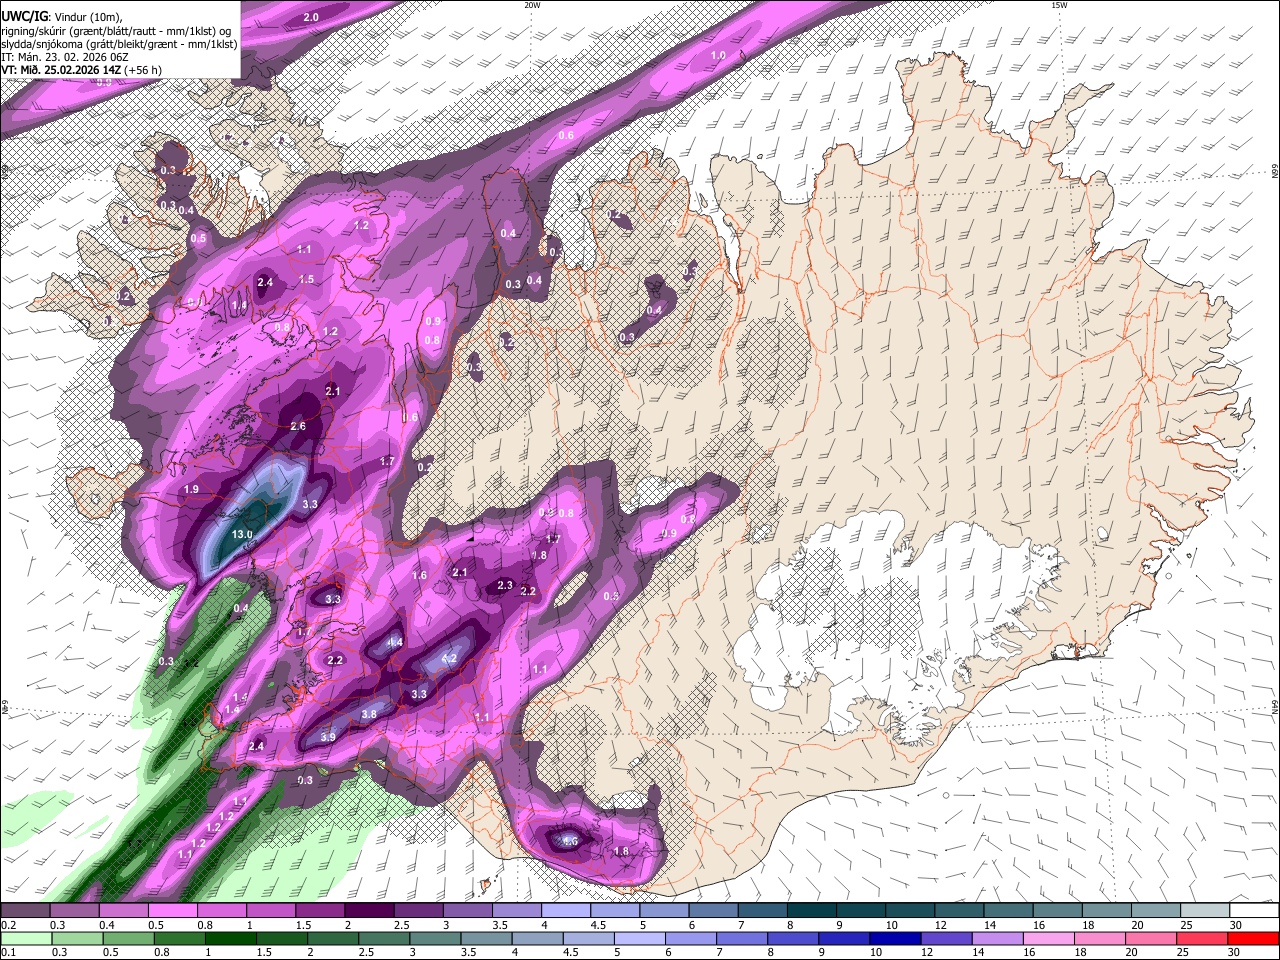Pick the pale grey 25 snow scale swatch
This screenshot has height=960, width=1280.
click(1205, 911)
